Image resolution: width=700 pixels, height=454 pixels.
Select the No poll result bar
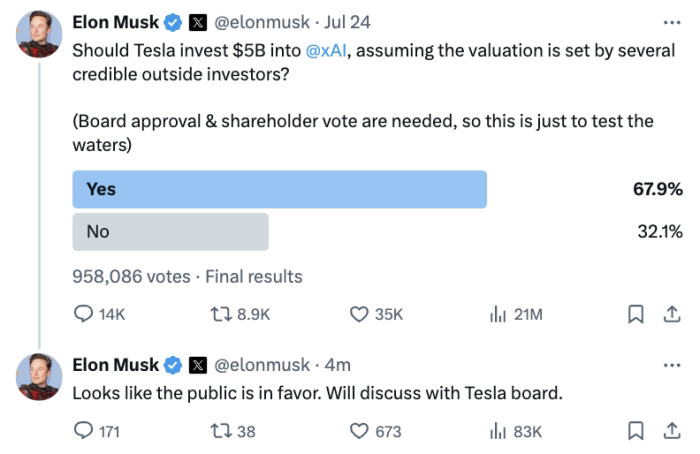pos(171,231)
